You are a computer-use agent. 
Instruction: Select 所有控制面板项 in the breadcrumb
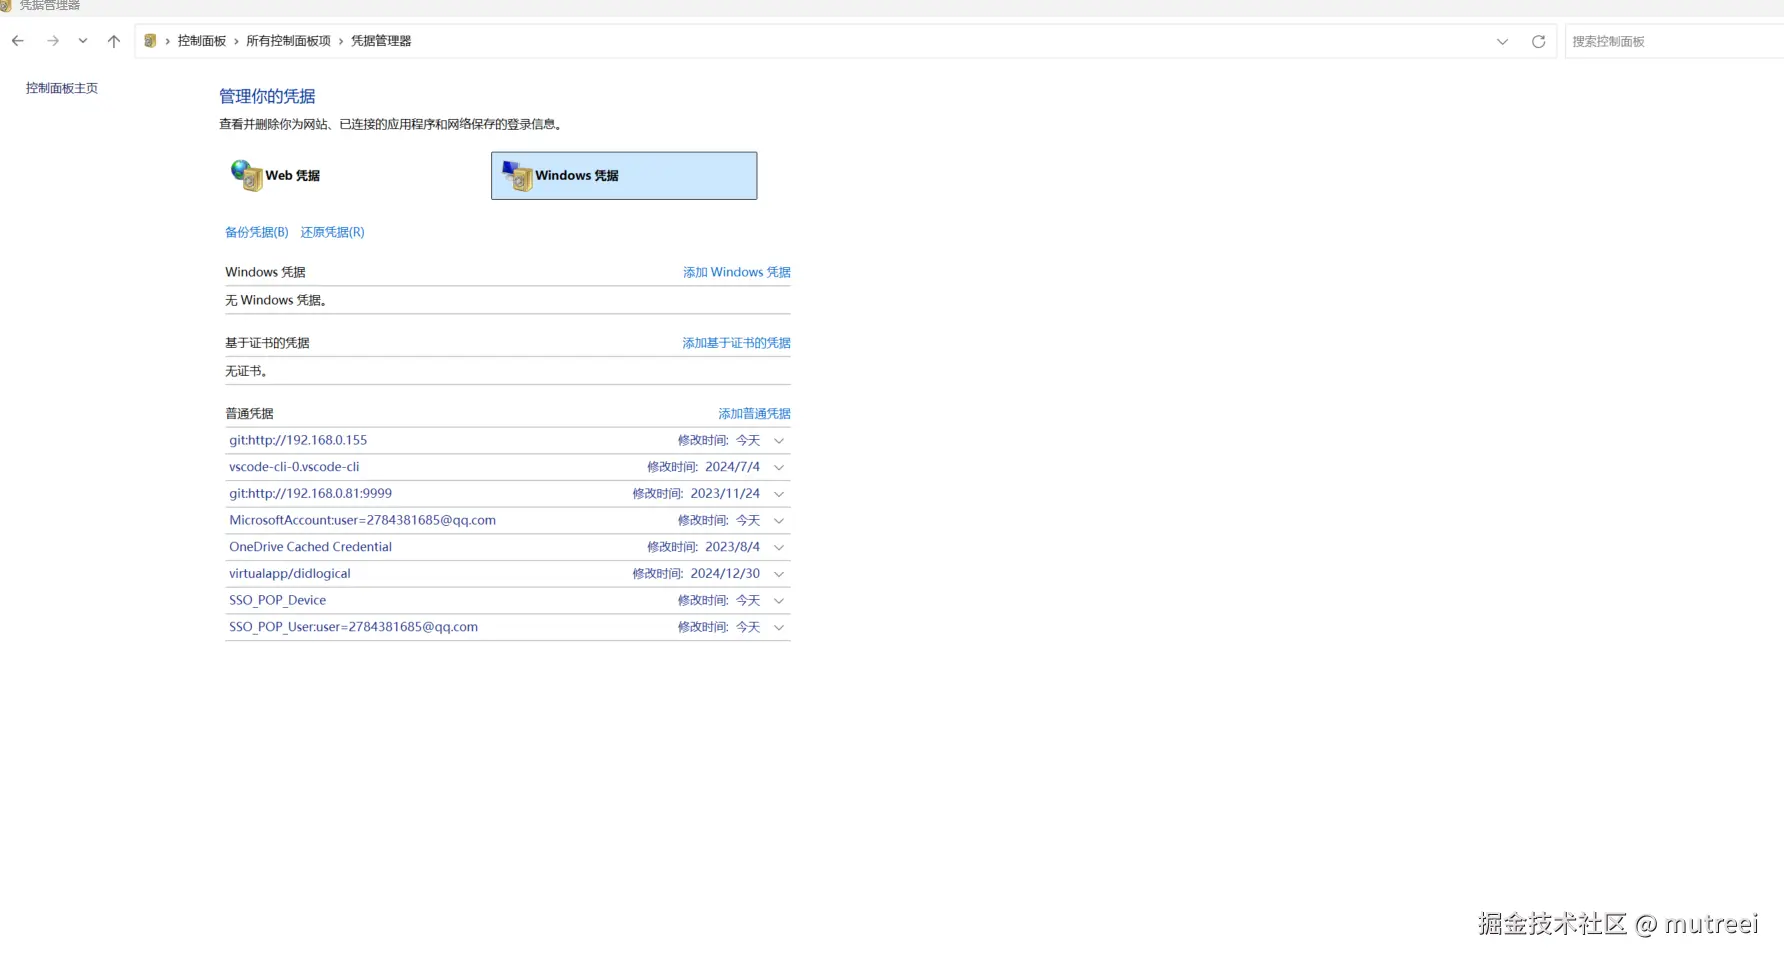[x=288, y=41]
